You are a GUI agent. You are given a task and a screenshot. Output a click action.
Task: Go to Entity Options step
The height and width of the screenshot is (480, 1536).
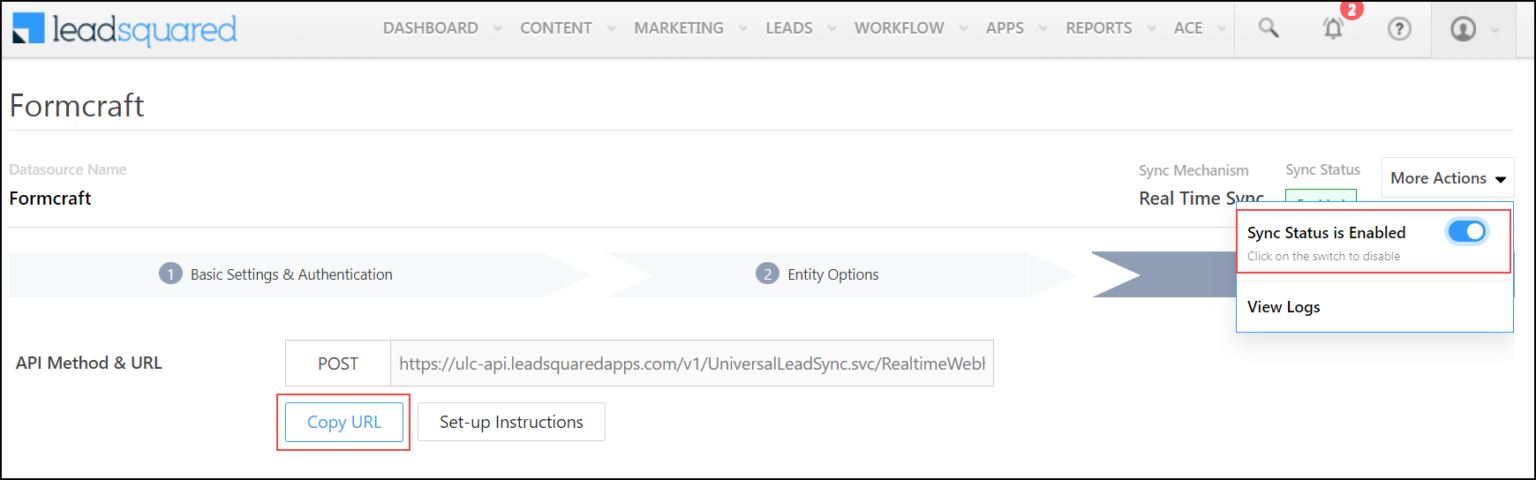tap(818, 274)
